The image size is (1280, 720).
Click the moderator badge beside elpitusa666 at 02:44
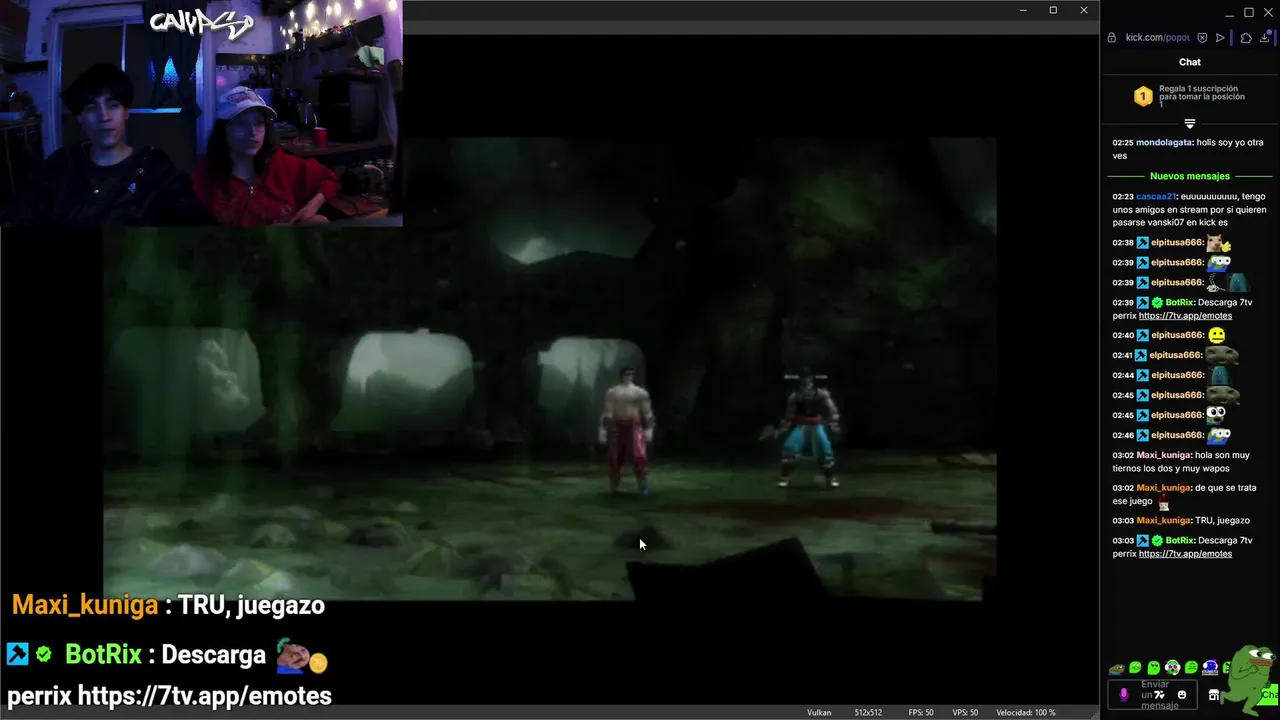(1142, 375)
